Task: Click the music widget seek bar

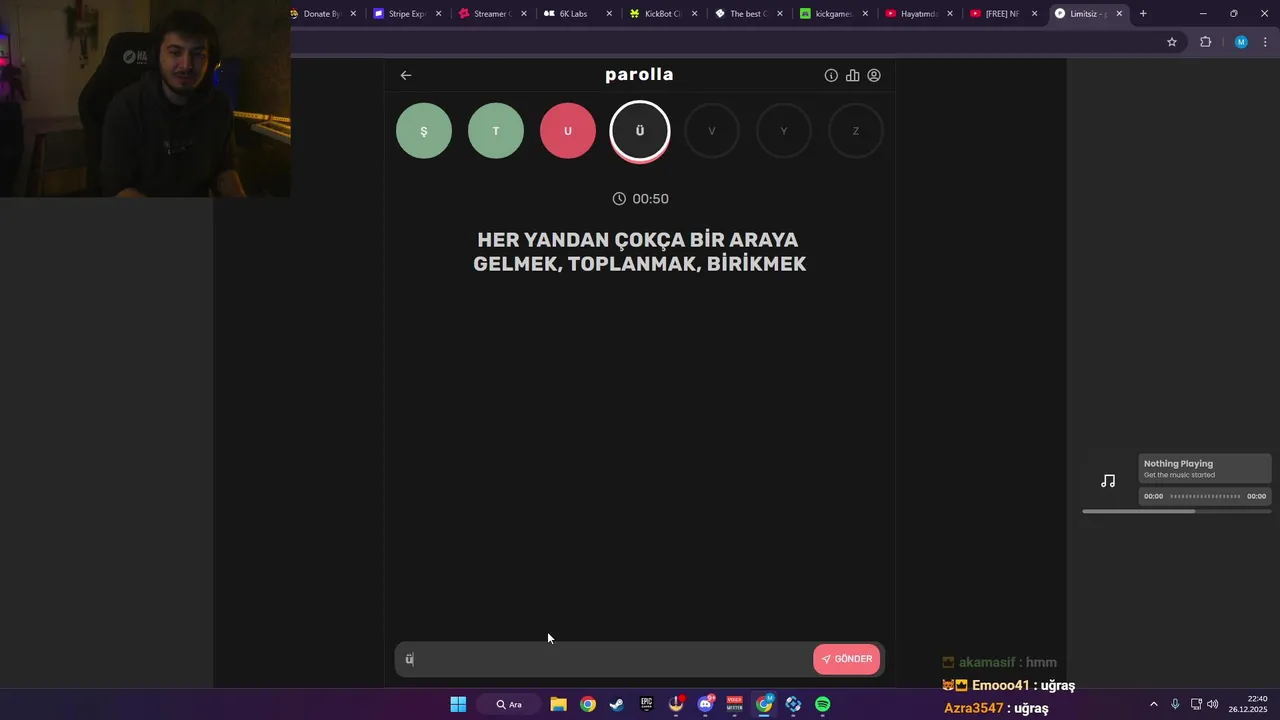Action: pos(1205,496)
